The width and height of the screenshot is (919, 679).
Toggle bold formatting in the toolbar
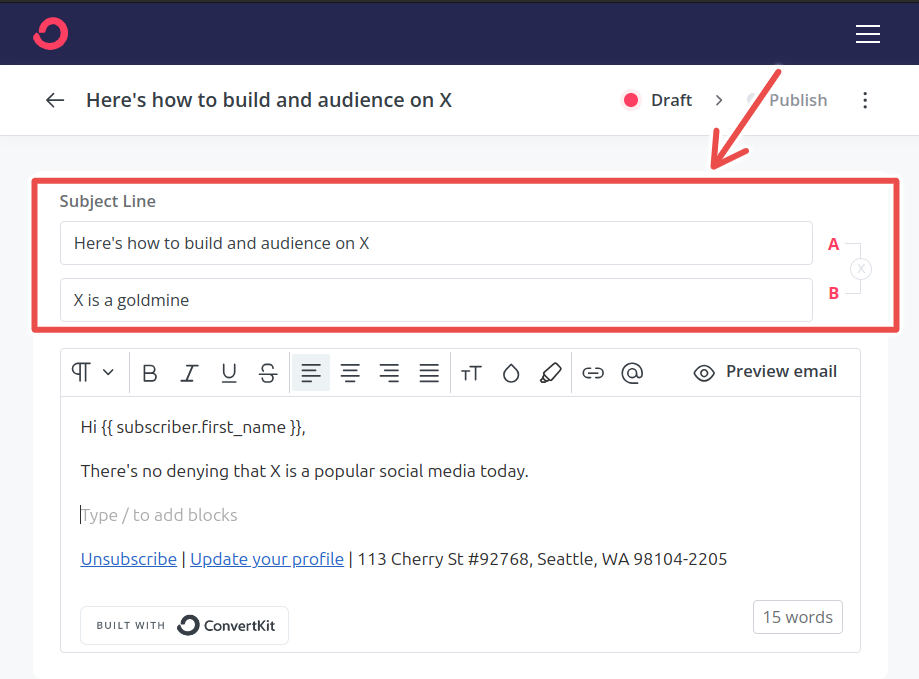(149, 372)
